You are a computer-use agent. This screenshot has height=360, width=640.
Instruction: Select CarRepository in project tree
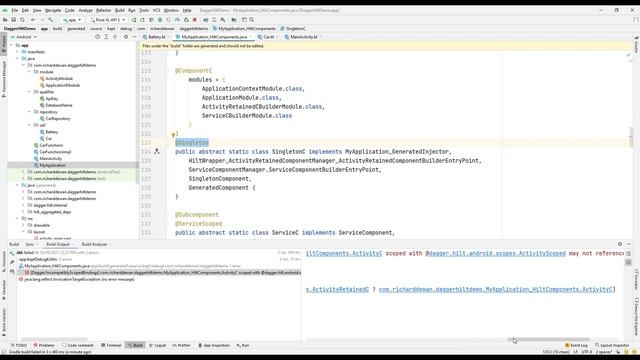[58, 118]
